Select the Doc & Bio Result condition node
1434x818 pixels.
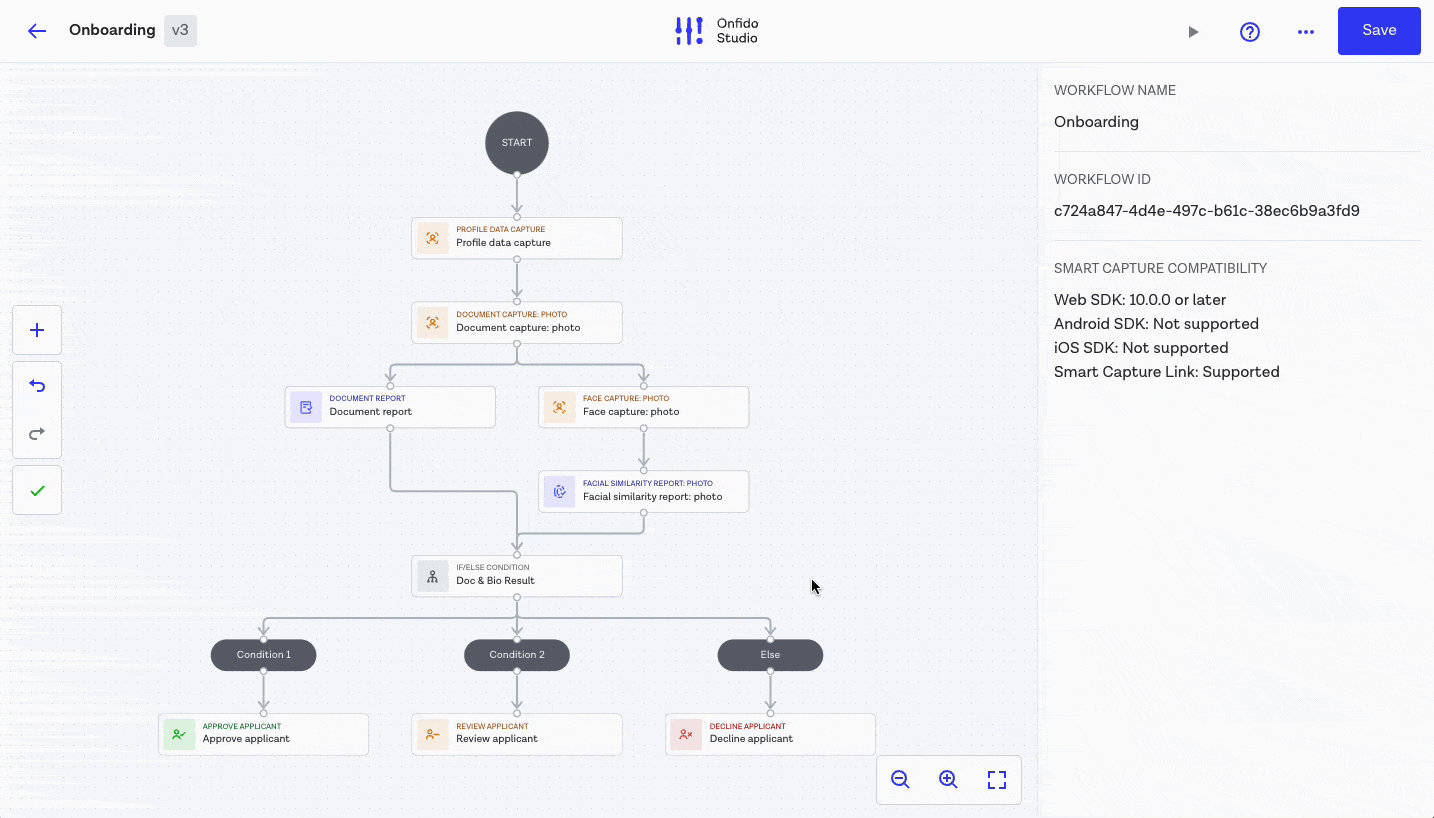point(517,575)
